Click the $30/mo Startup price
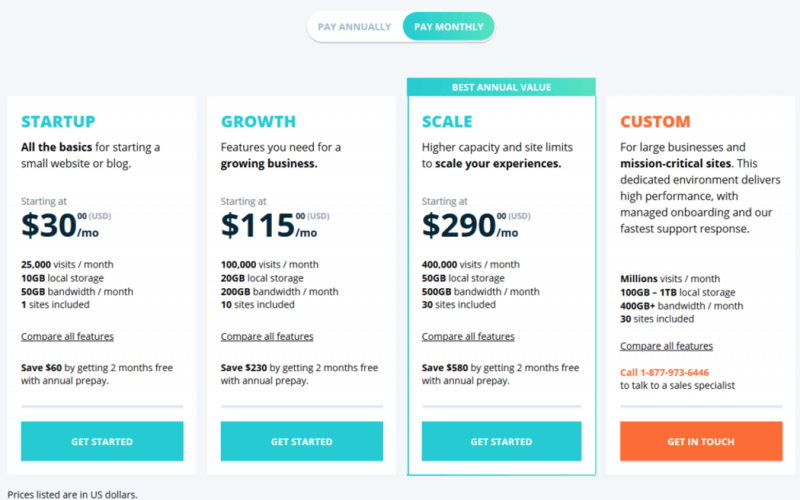Image resolution: width=800 pixels, height=500 pixels. point(60,226)
